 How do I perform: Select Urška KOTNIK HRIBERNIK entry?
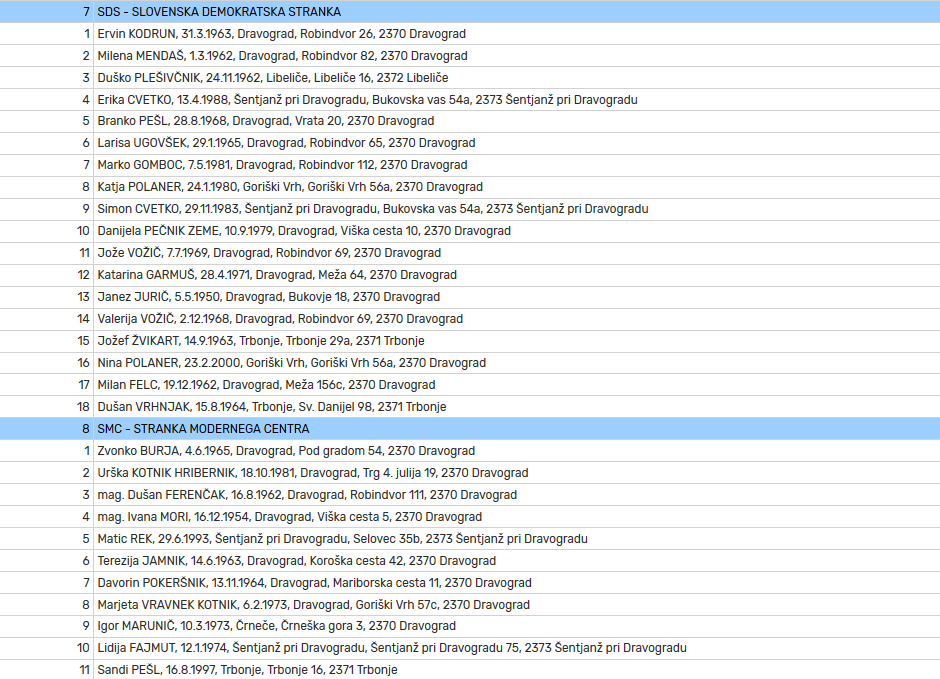470,473
